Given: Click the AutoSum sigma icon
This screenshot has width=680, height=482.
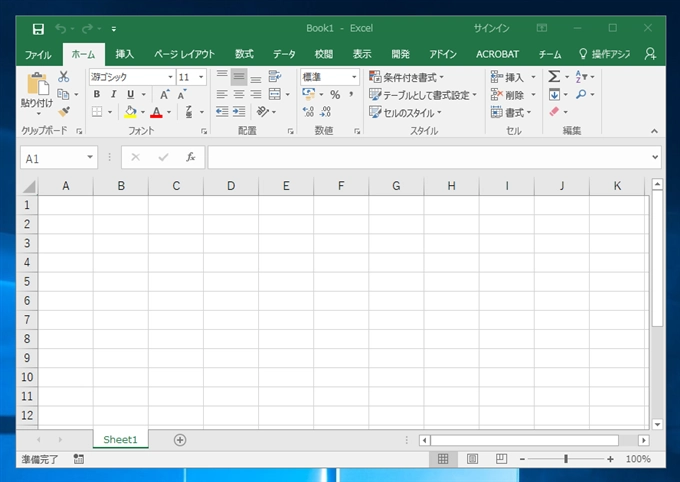Looking at the screenshot, I should 554,77.
